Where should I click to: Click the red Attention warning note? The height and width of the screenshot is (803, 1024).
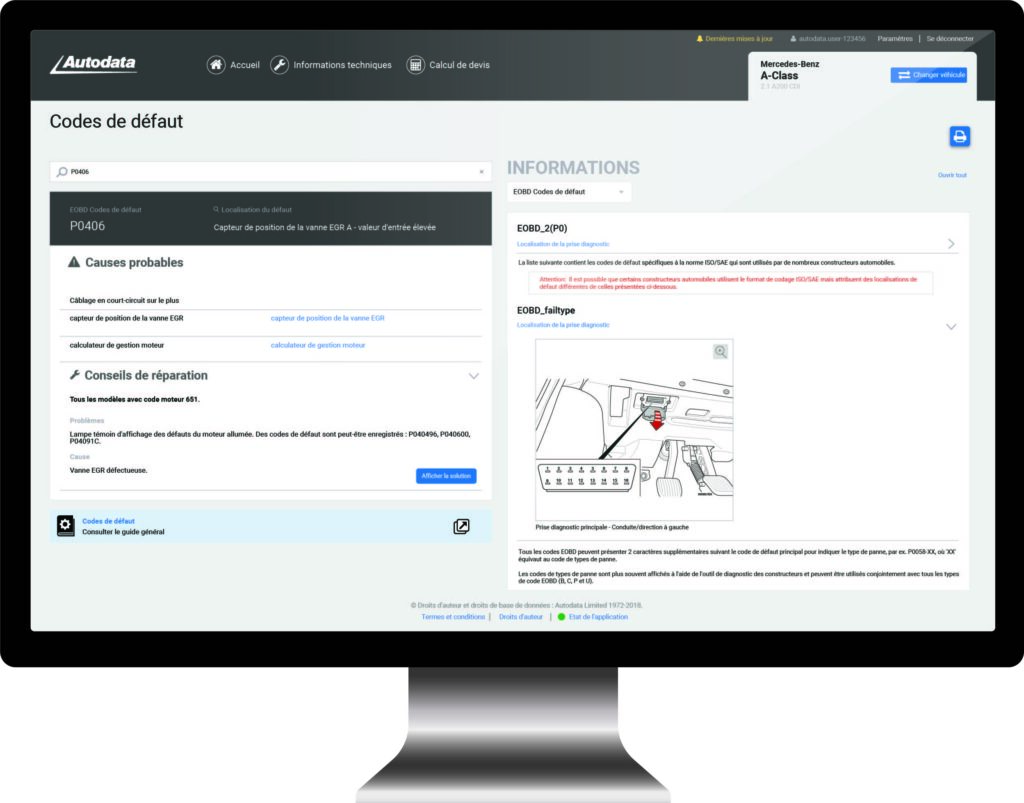click(730, 283)
